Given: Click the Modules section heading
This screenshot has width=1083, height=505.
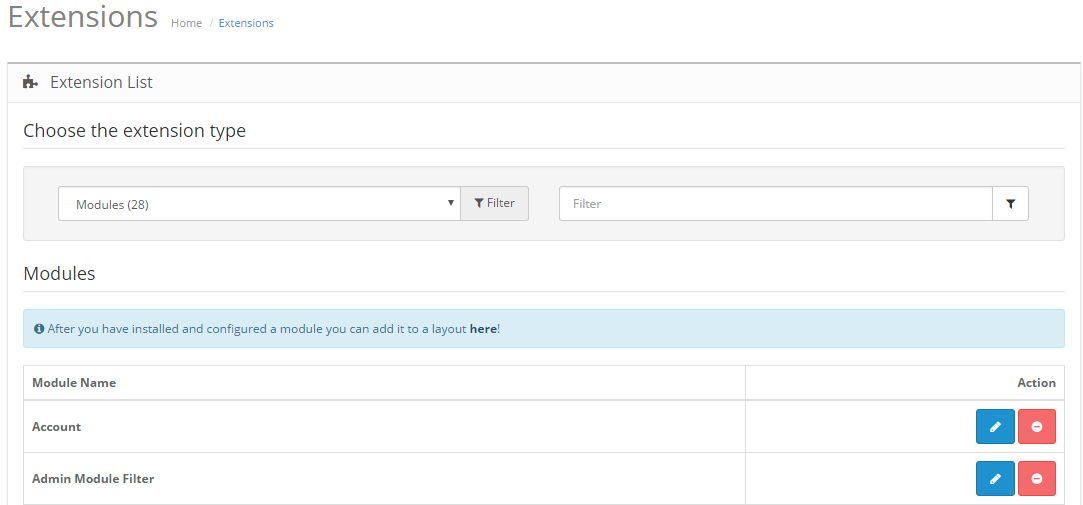Looking at the screenshot, I should pos(59,274).
